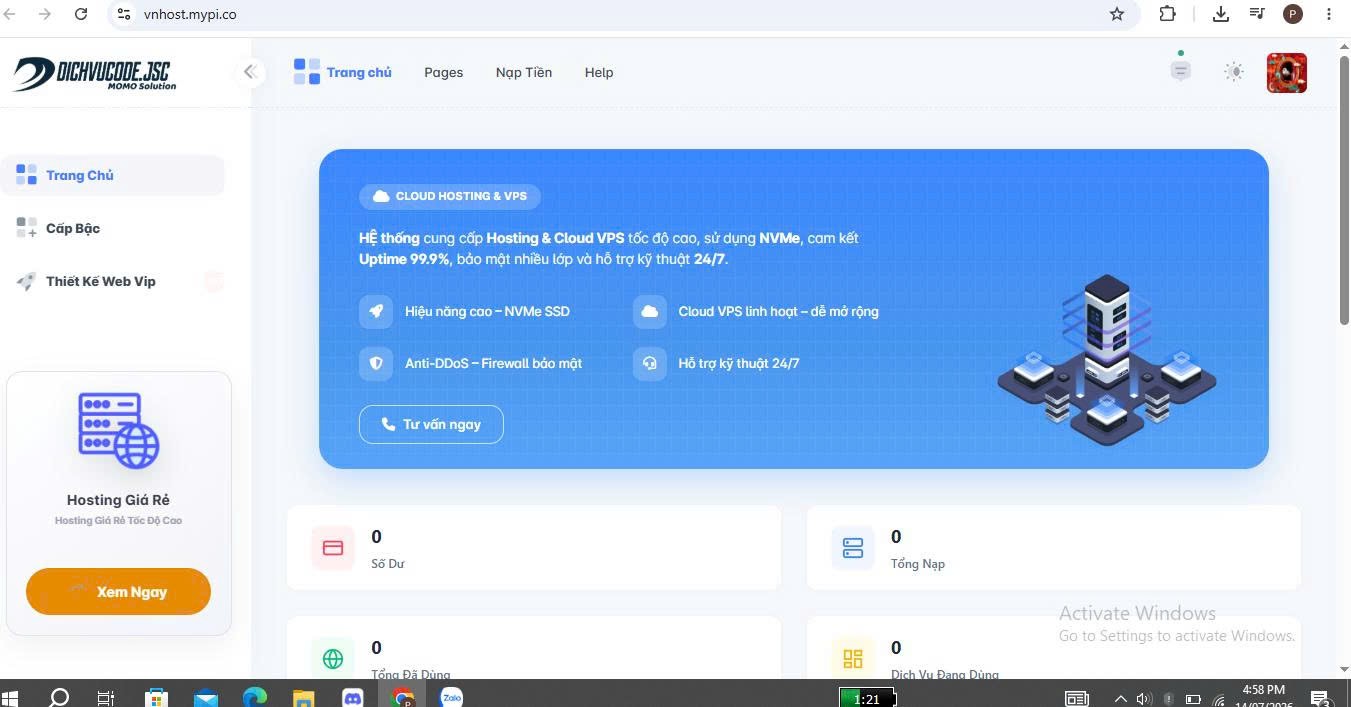Open Zalo from the taskbar
Viewport: 1351px width, 707px height.
[451, 697]
